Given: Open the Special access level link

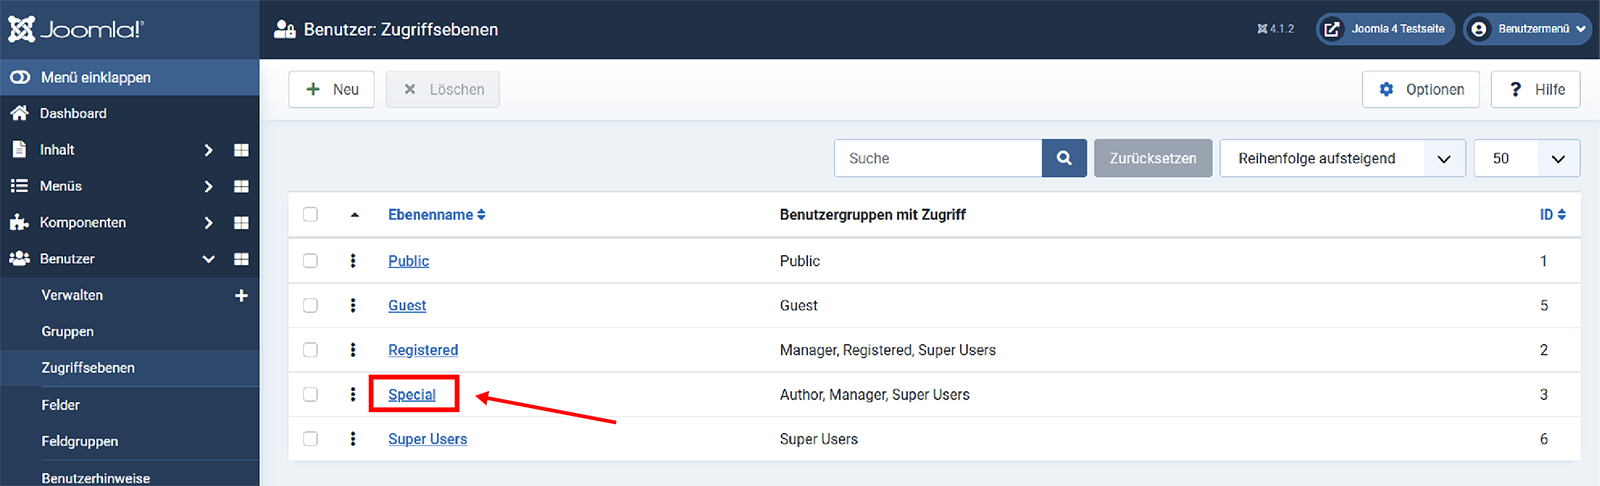Looking at the screenshot, I should click(412, 394).
